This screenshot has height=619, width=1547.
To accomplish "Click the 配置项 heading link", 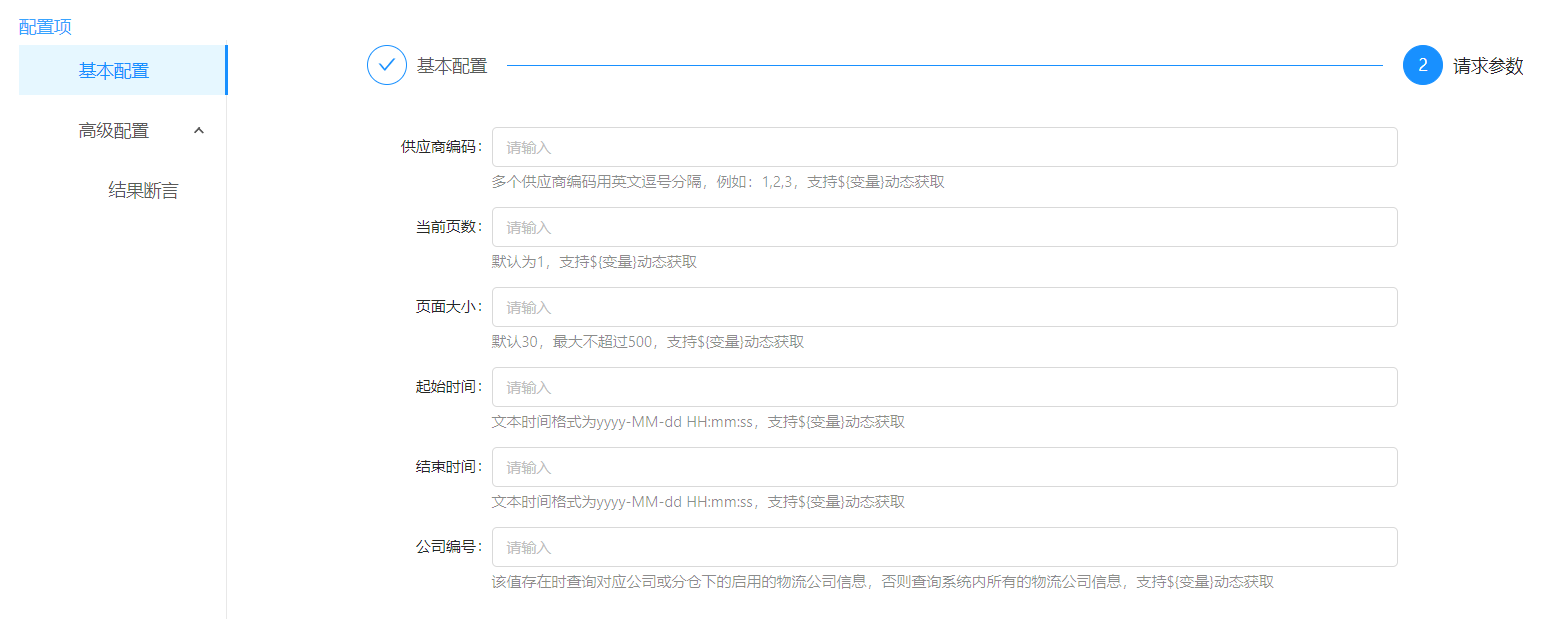I will pyautogui.click(x=45, y=27).
